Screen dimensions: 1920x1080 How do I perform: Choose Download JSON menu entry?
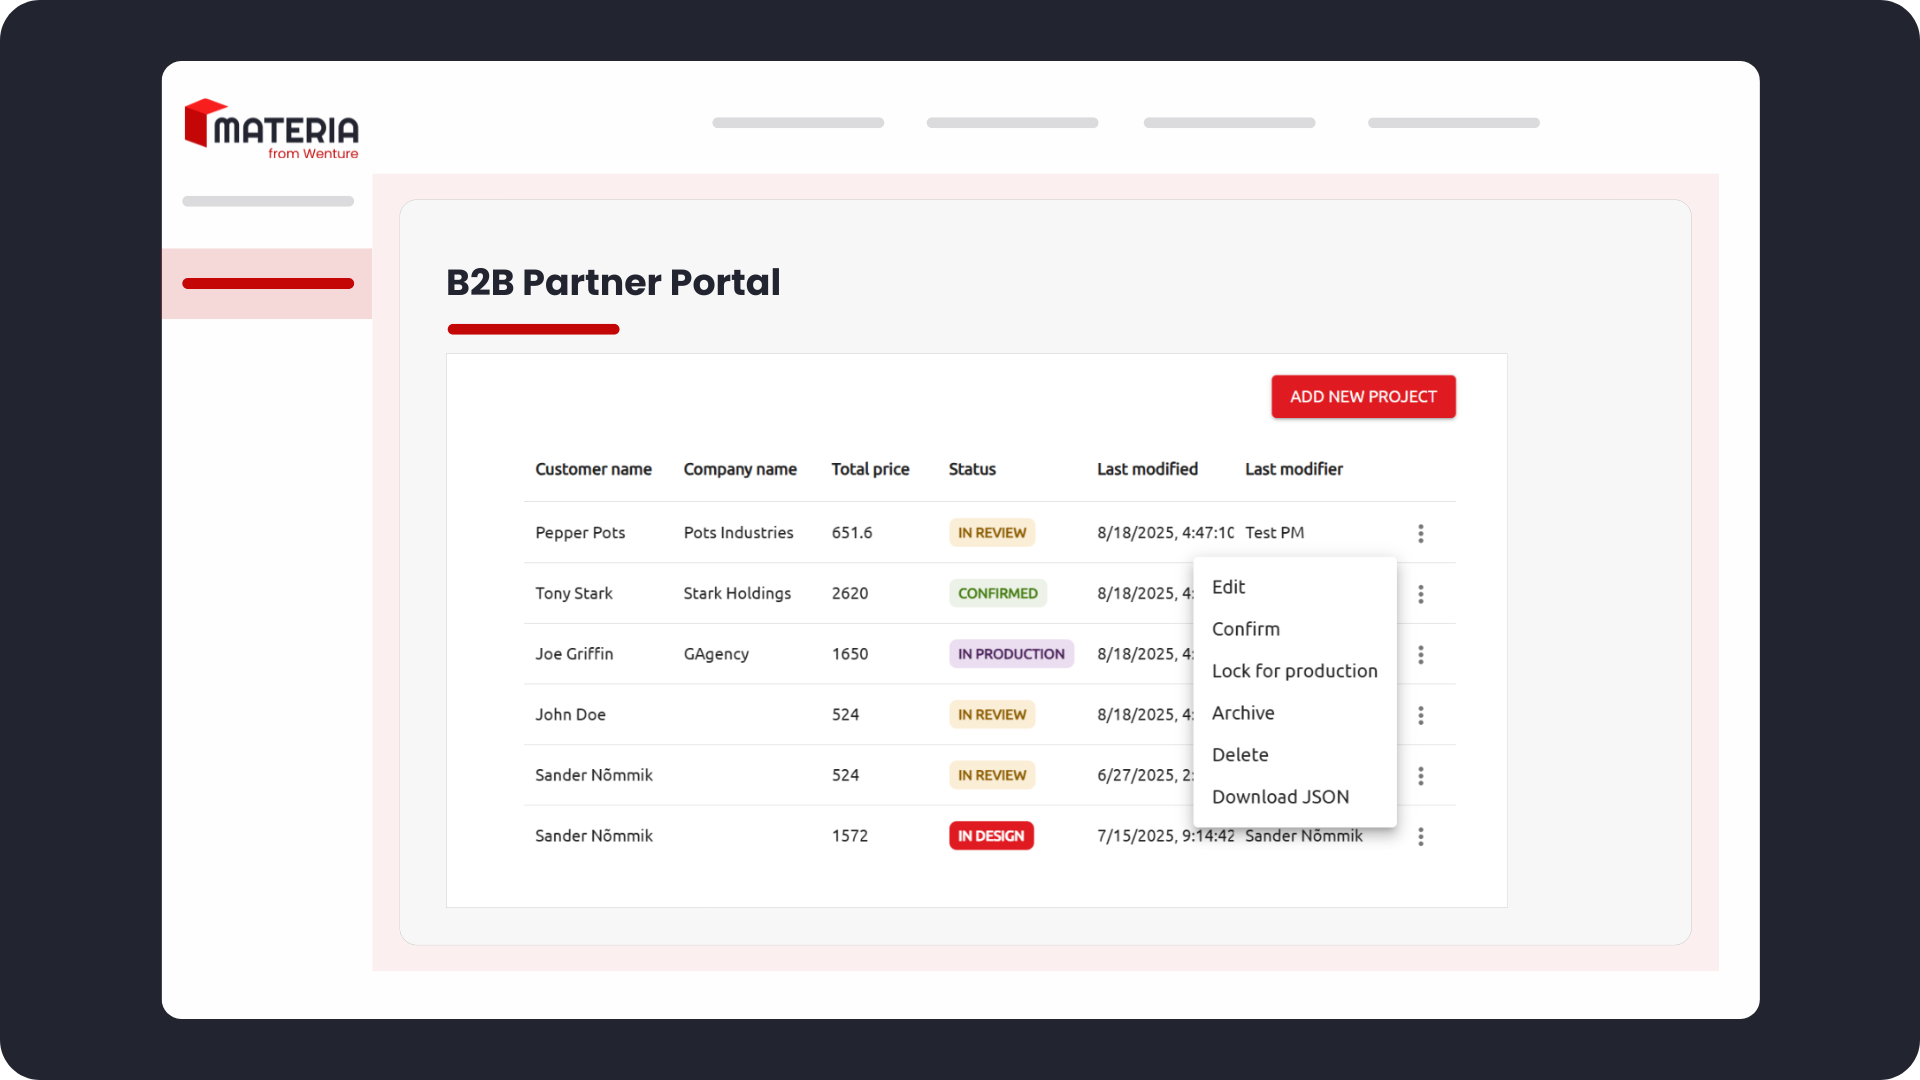(1280, 797)
